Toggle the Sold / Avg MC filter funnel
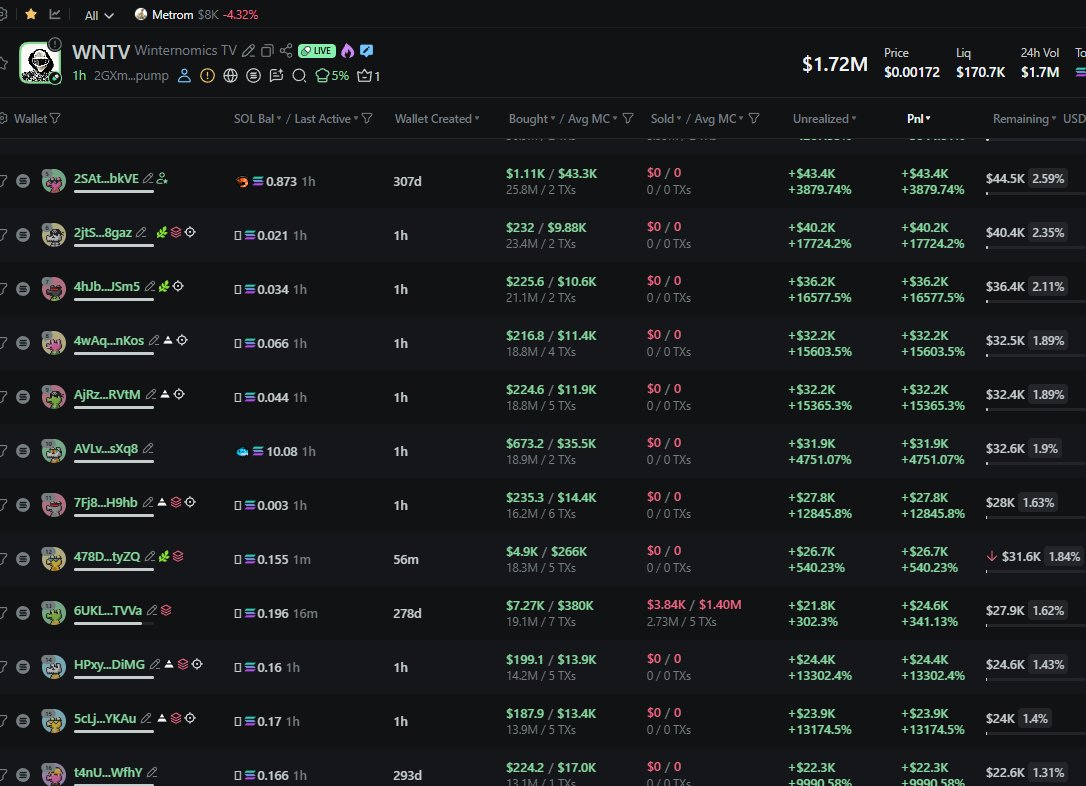1086x786 pixels. (754, 119)
